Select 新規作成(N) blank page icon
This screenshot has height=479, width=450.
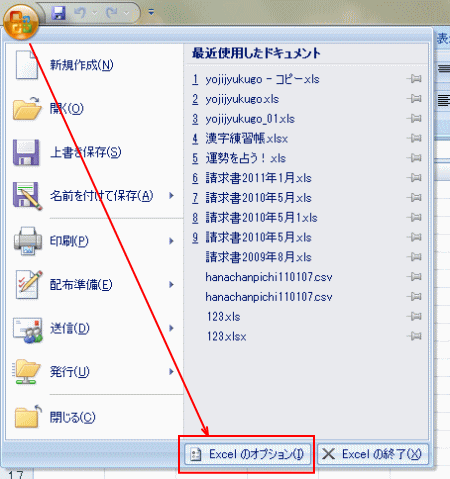pyautogui.click(x=27, y=65)
